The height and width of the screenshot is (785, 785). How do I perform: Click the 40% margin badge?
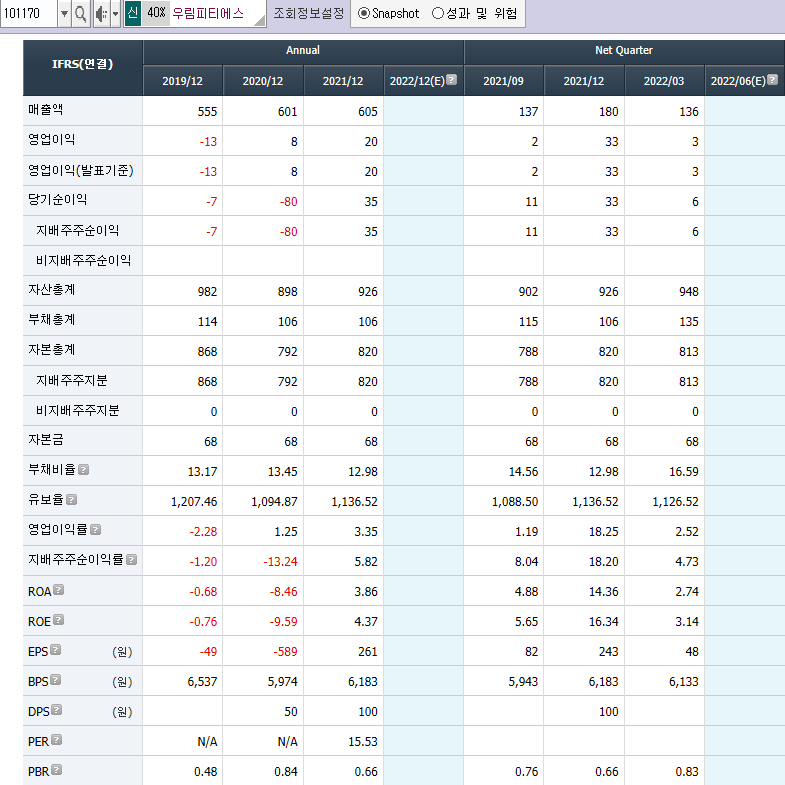tap(156, 13)
